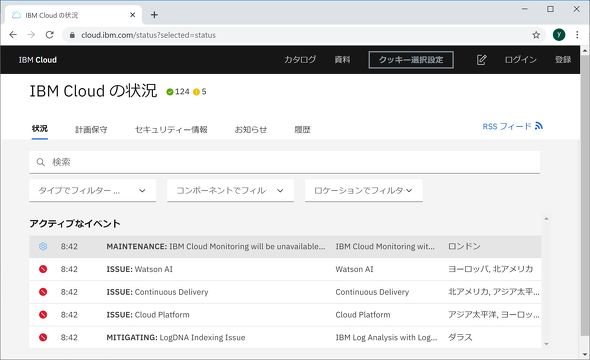The height and width of the screenshot is (360, 590).
Task: Click the ログイン link in header
Action: point(520,60)
